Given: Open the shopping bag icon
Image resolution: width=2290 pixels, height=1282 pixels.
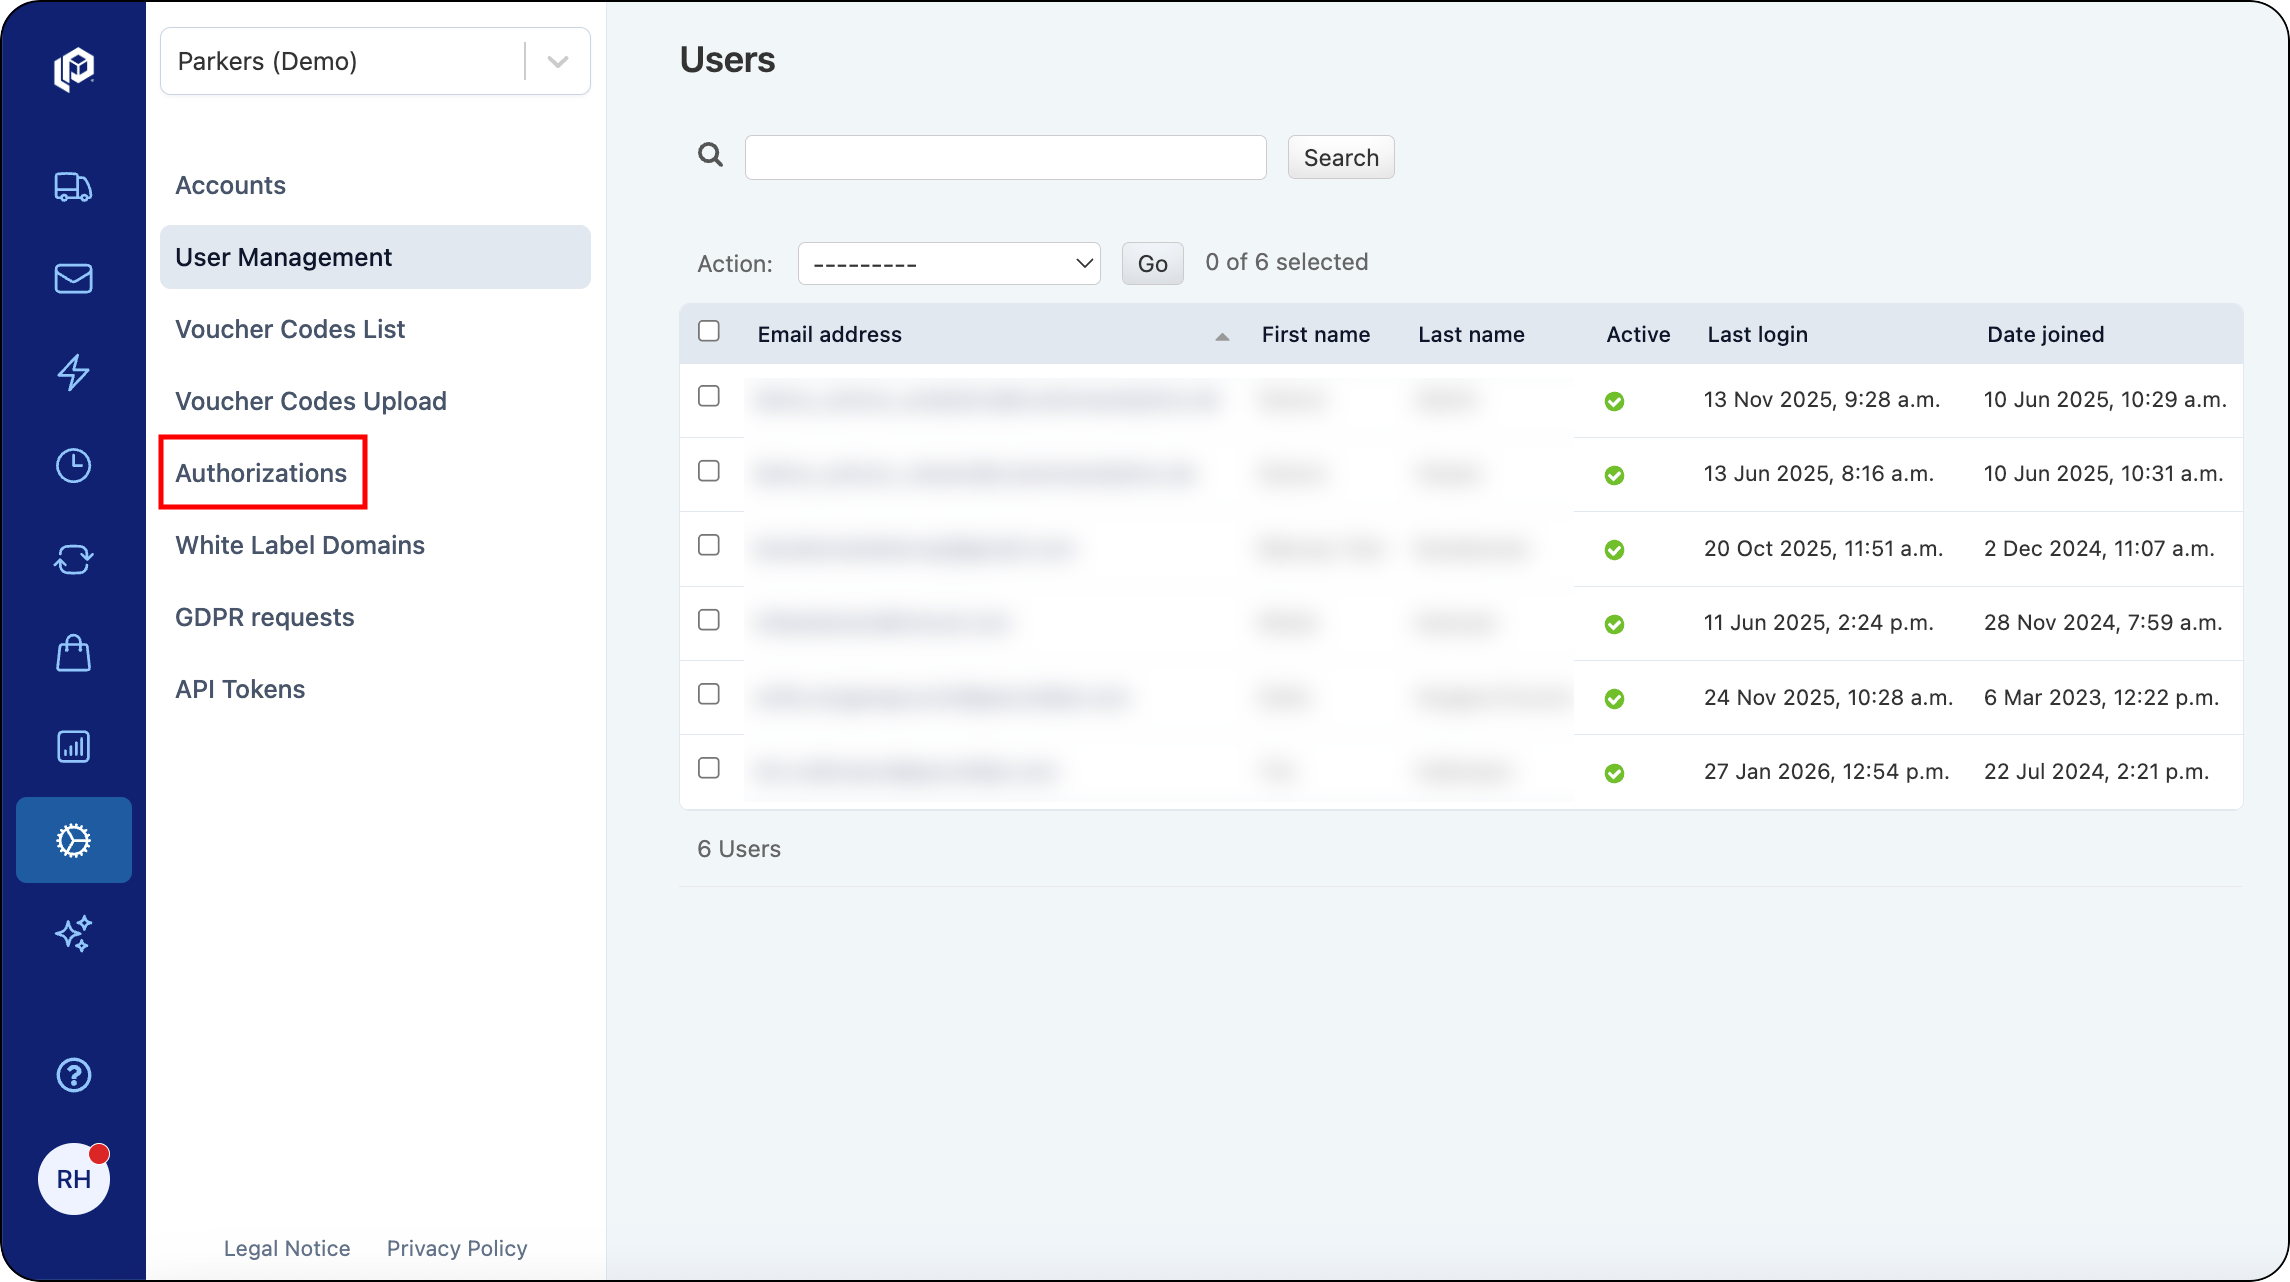Looking at the screenshot, I should 73,652.
